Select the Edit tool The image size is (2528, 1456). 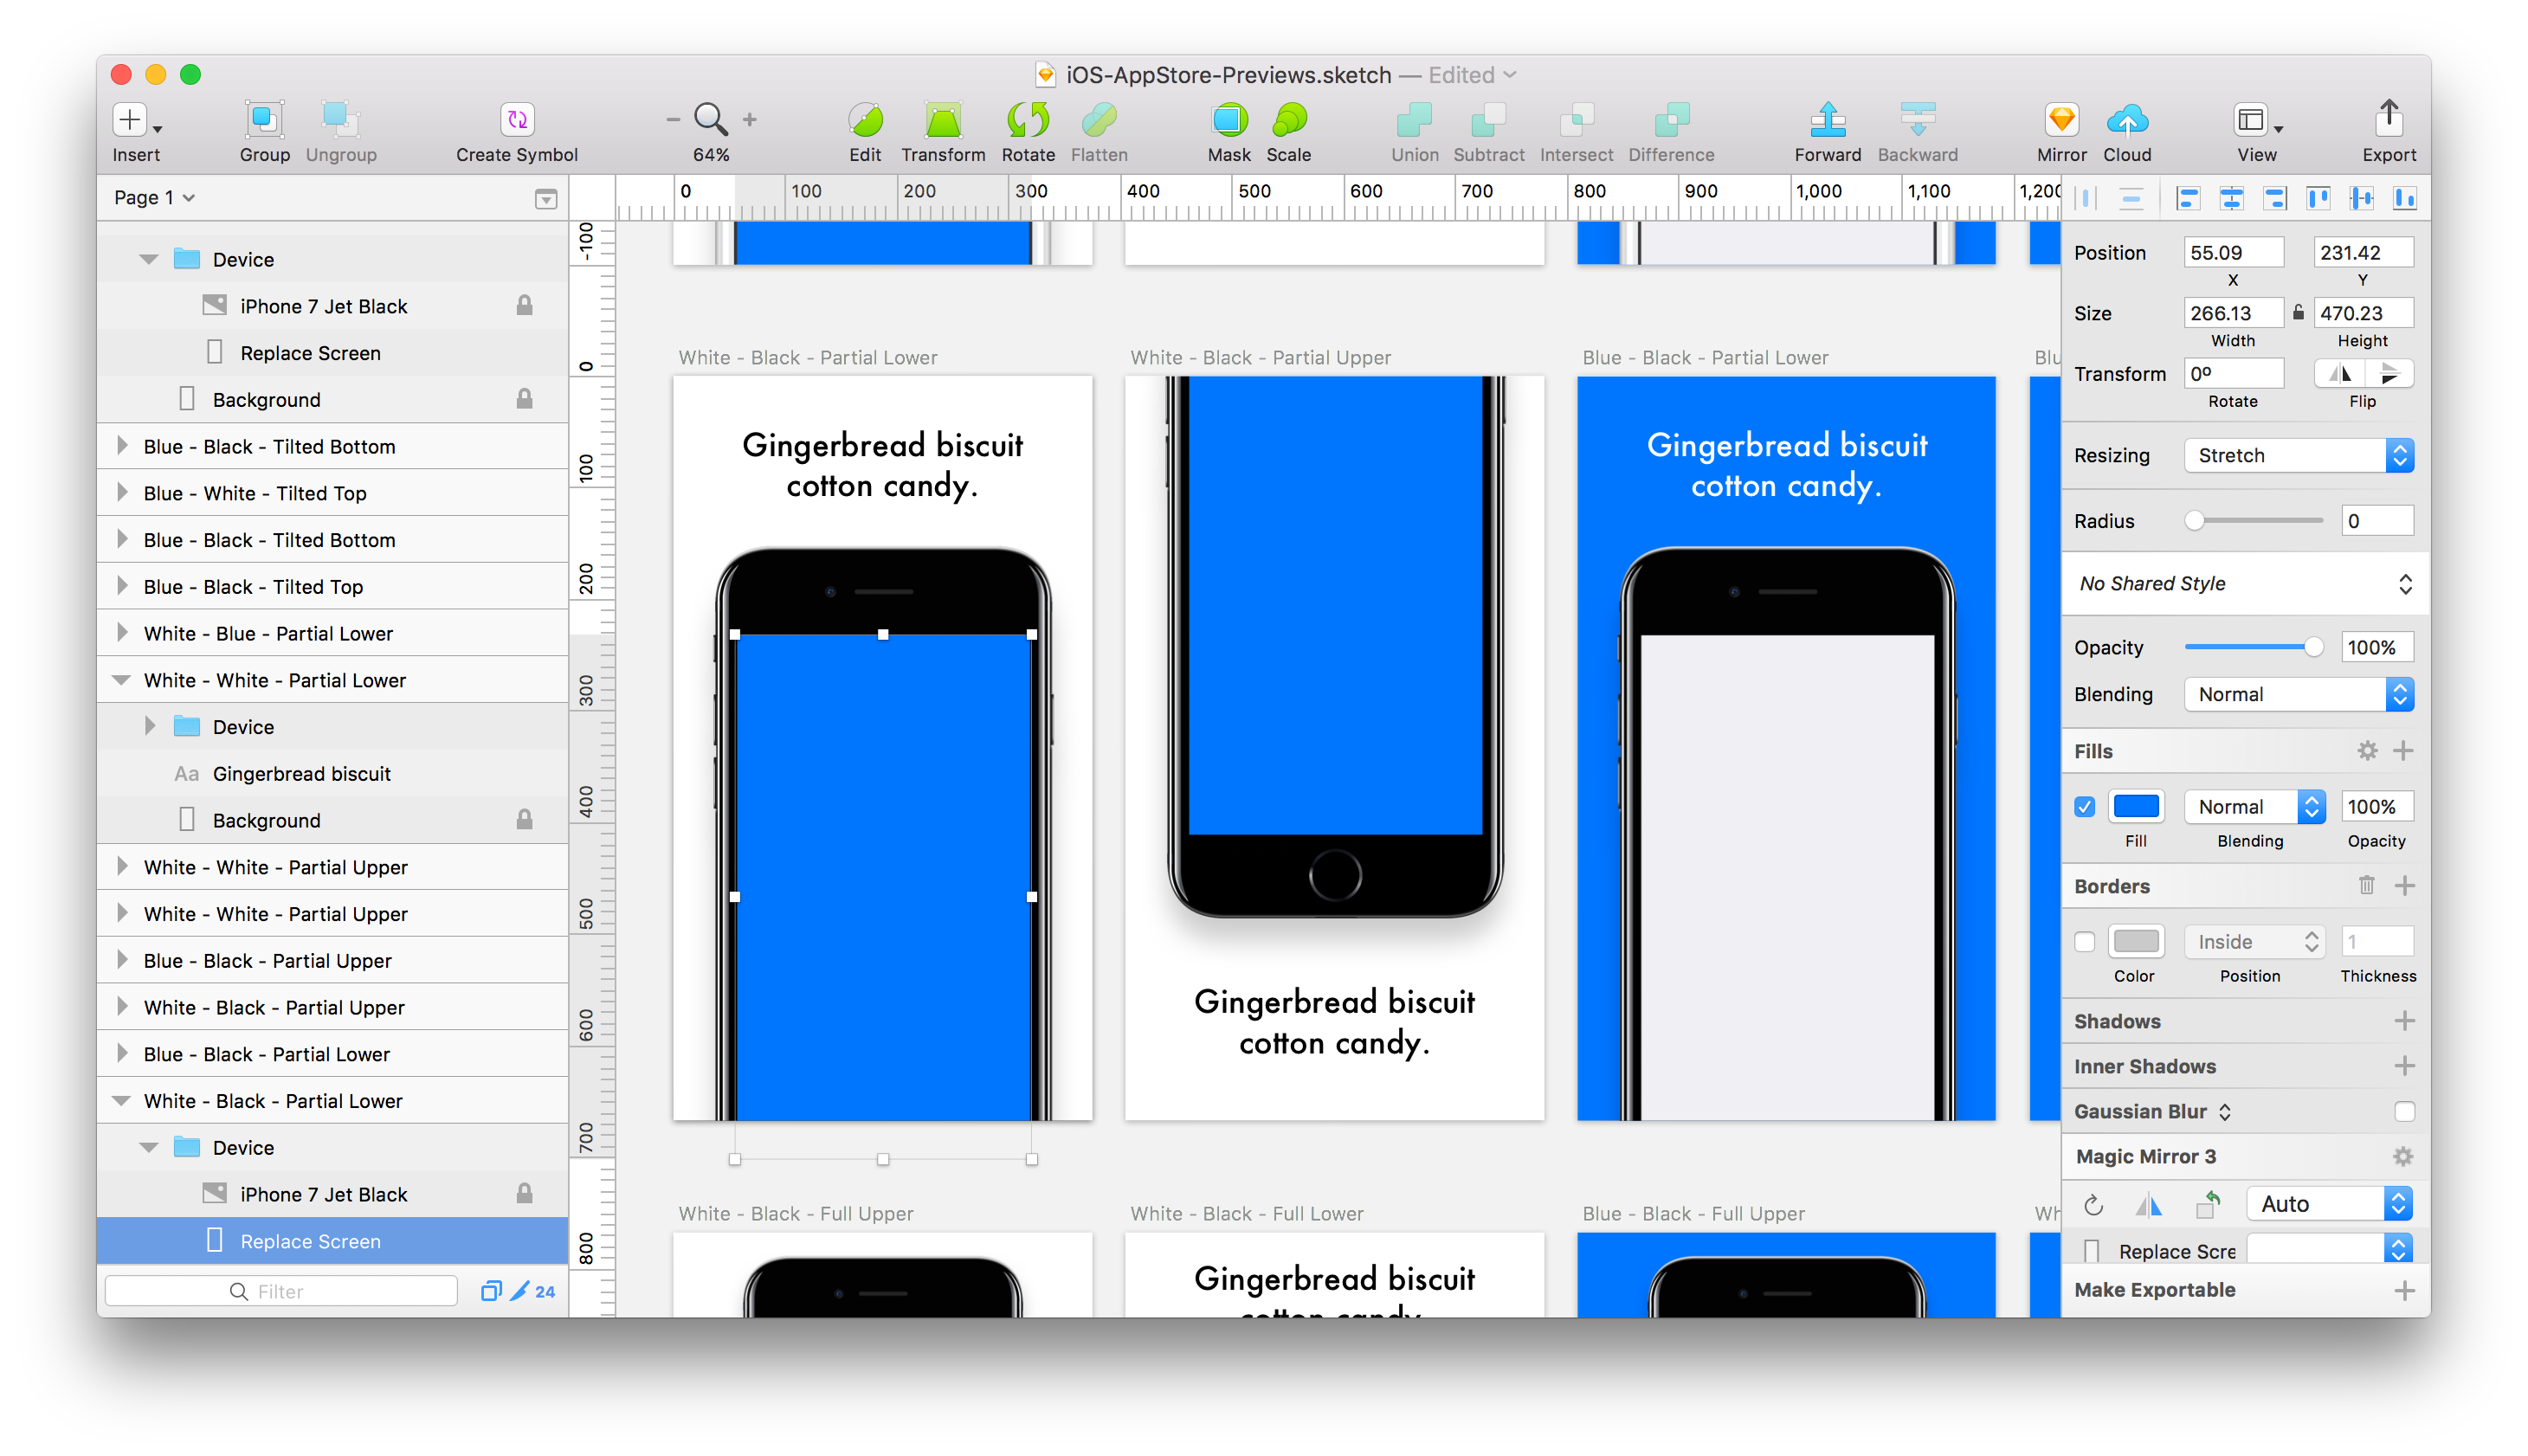865,120
